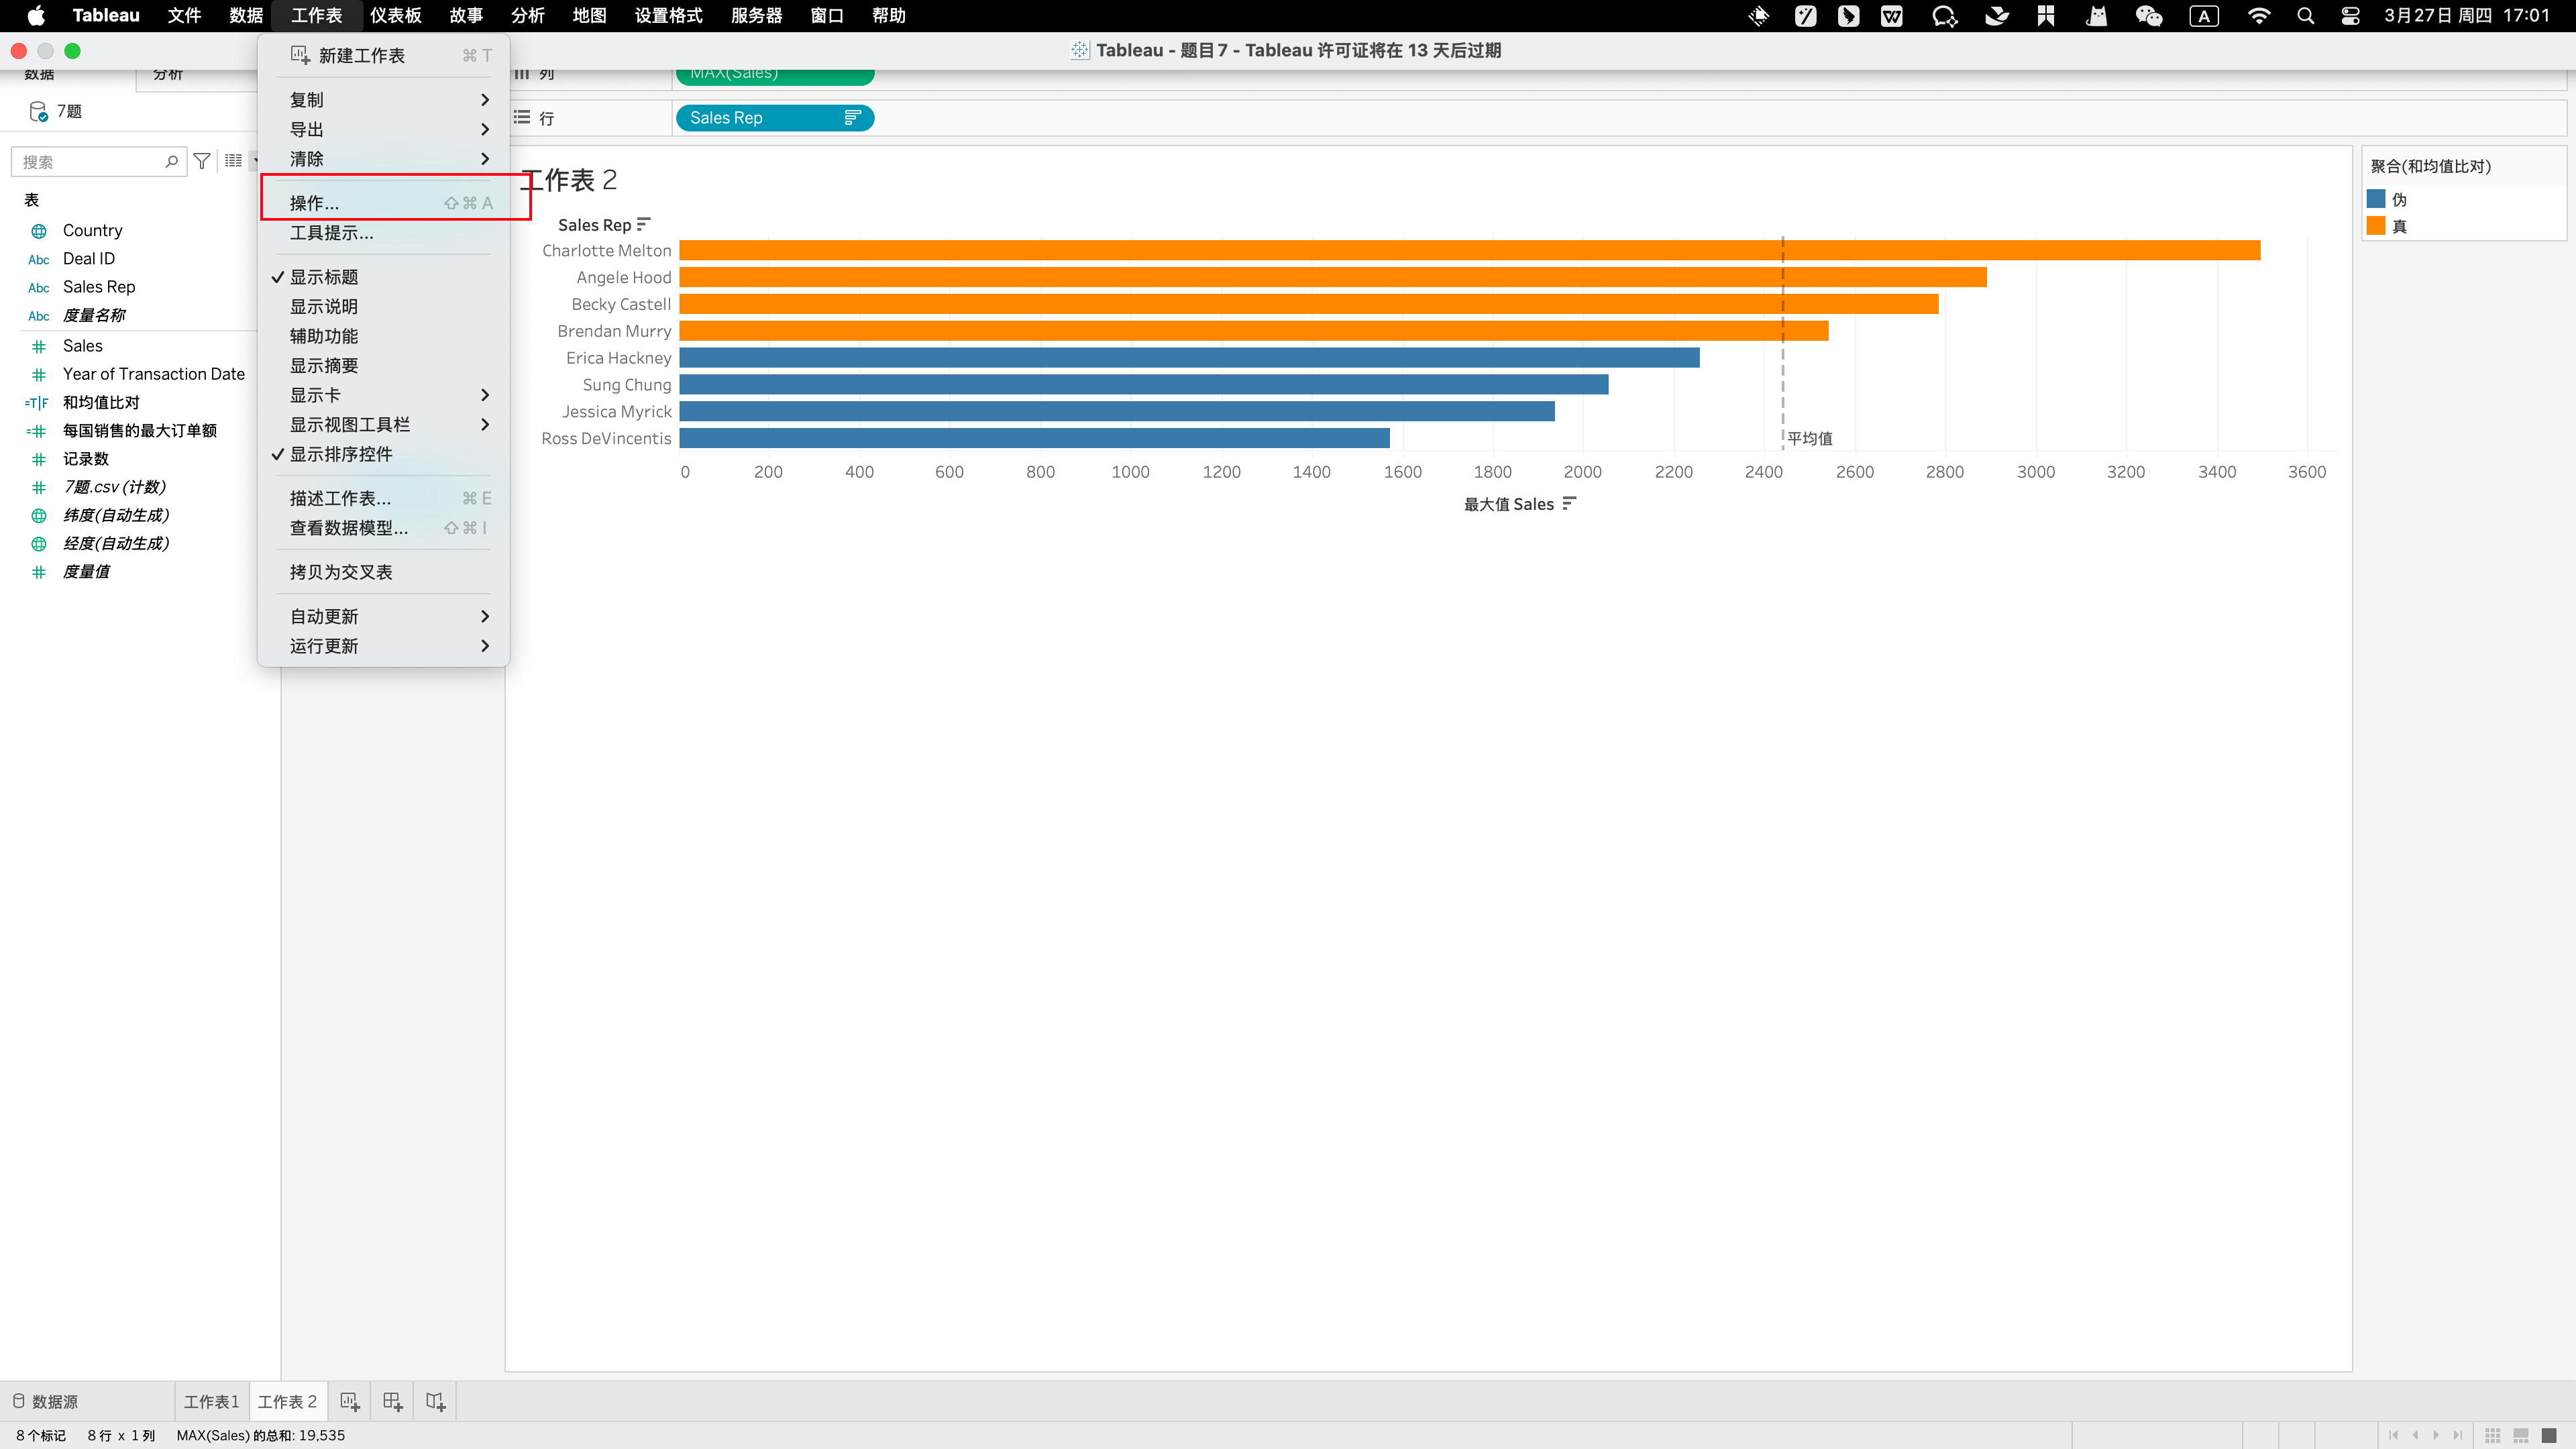2576x1449 pixels.
Task: Click the Charlotte Melton orange bar
Action: [x=1470, y=250]
